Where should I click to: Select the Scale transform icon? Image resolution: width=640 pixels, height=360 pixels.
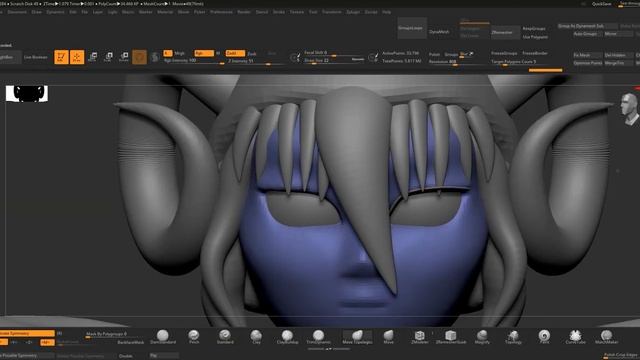(x=108, y=56)
